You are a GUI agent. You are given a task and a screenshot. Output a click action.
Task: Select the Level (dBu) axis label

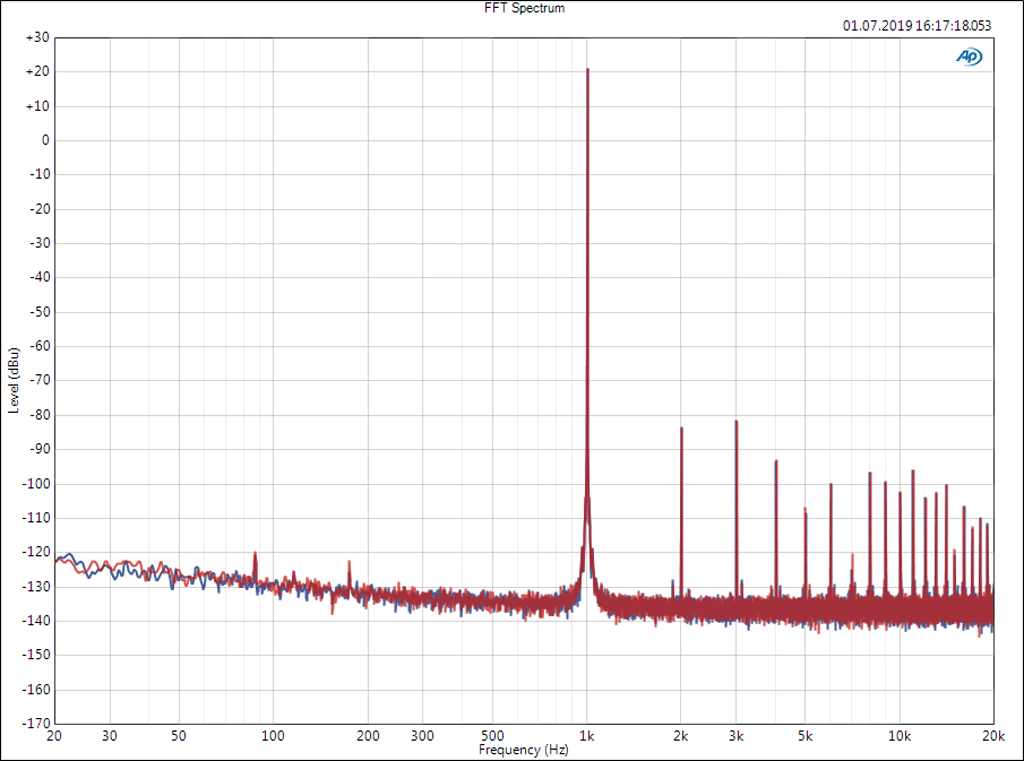click(x=13, y=381)
